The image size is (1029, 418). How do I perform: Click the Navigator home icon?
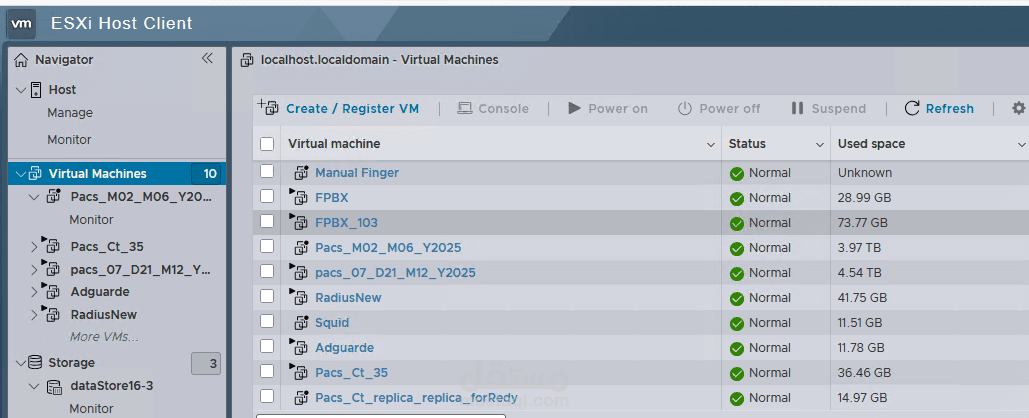point(22,60)
